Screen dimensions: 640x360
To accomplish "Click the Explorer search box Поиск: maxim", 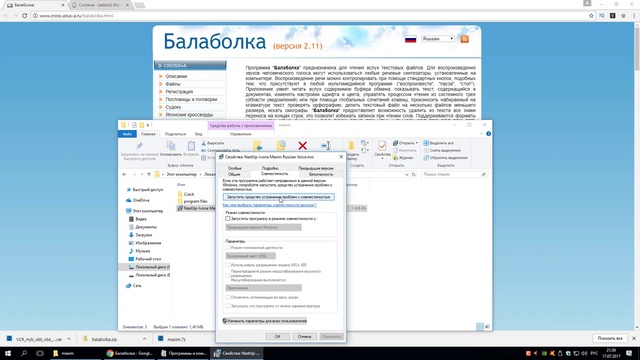I will tap(454, 174).
